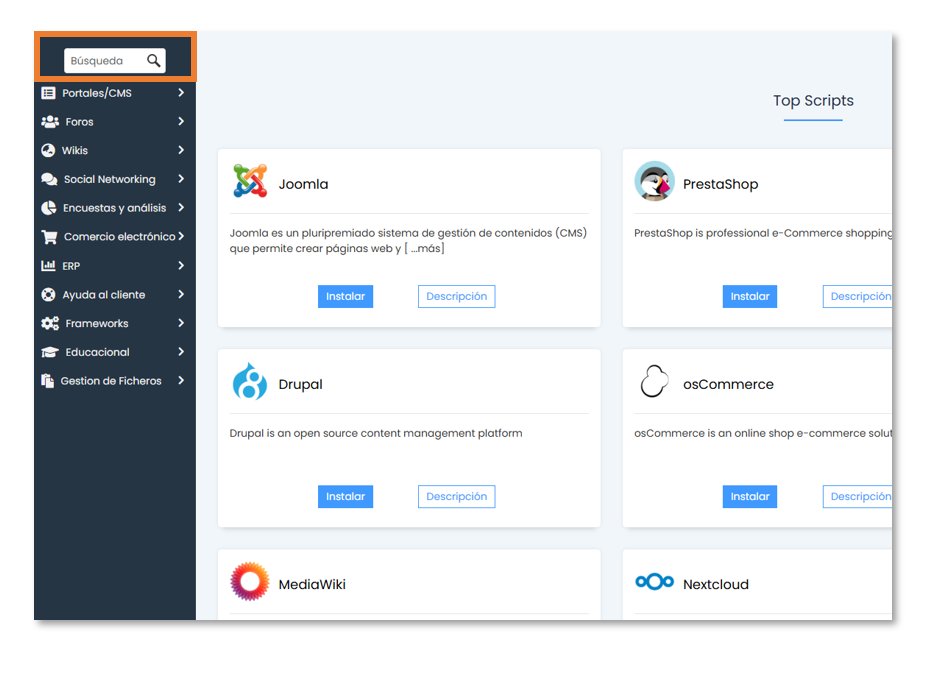The width and height of the screenshot is (943, 673).
Task: Open the Joomla Descripción button
Action: pyautogui.click(x=456, y=297)
